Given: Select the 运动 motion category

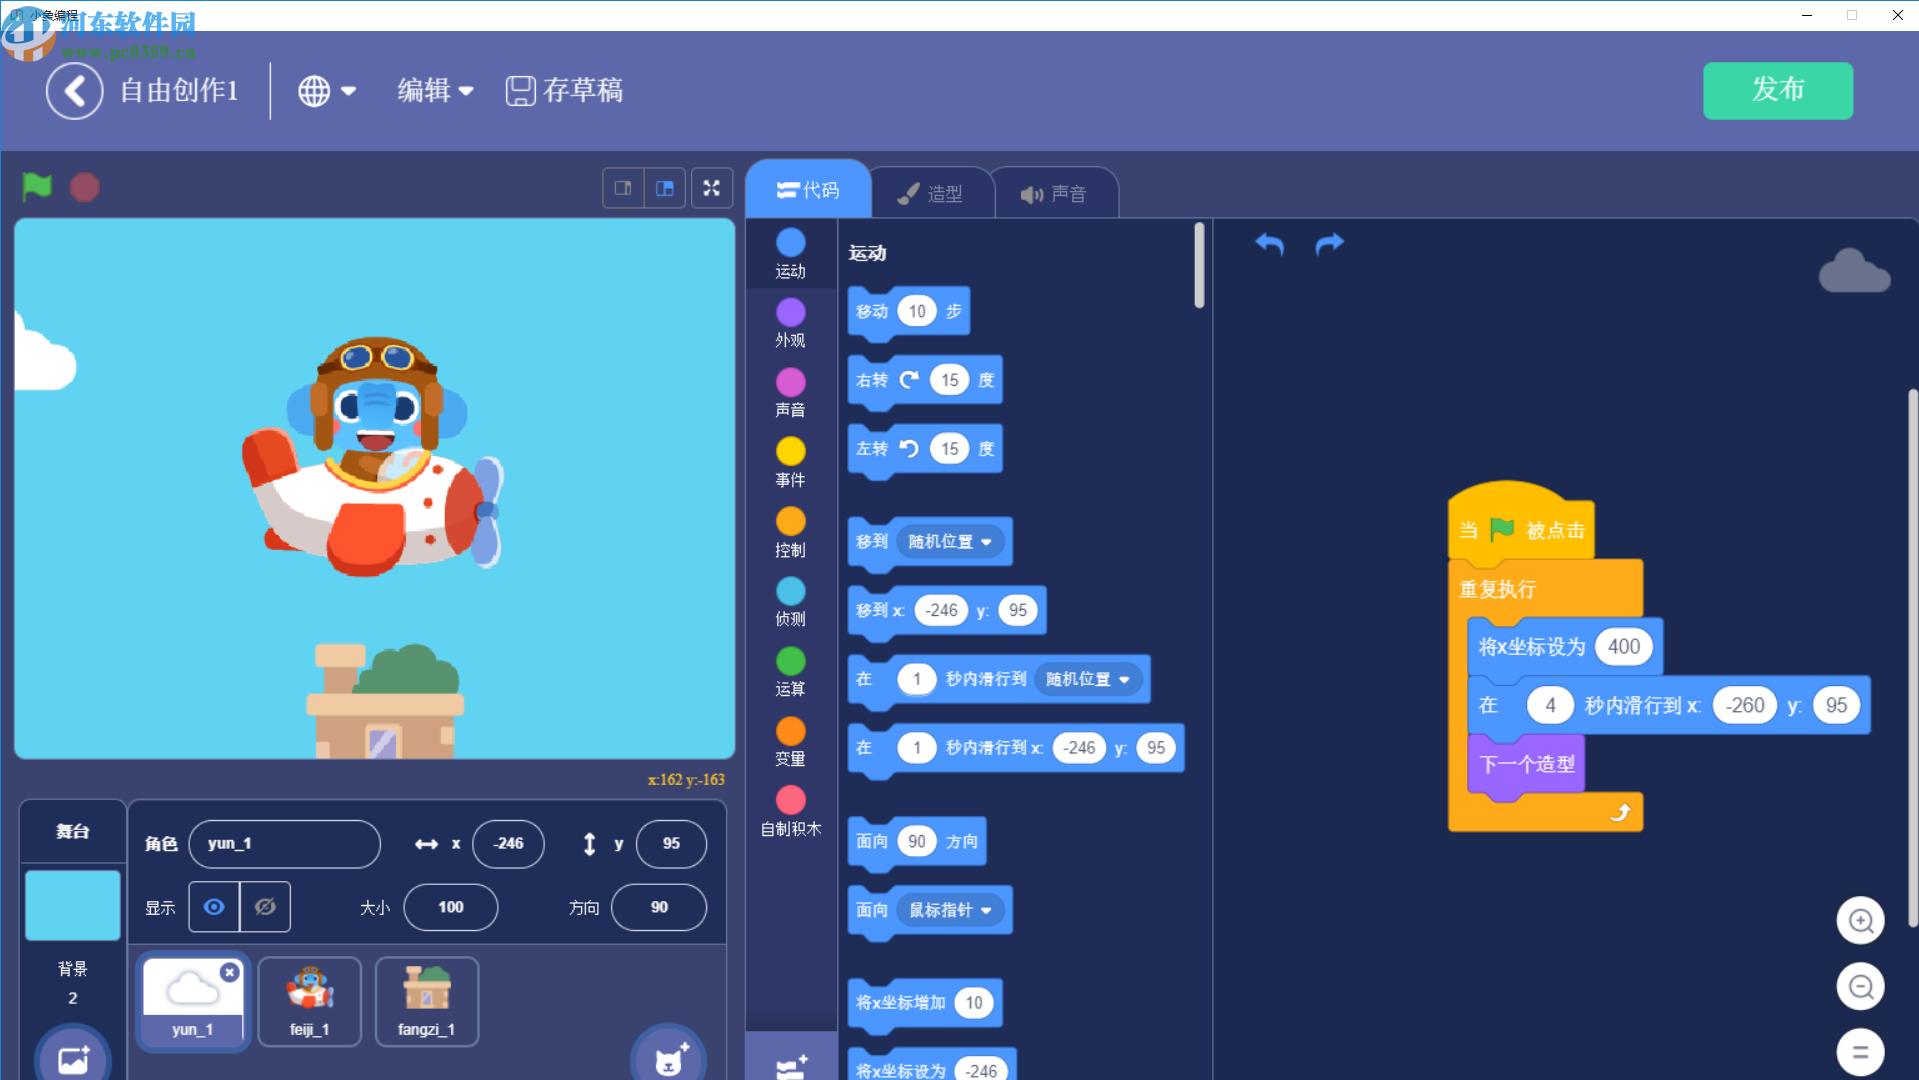Looking at the screenshot, I should (790, 254).
